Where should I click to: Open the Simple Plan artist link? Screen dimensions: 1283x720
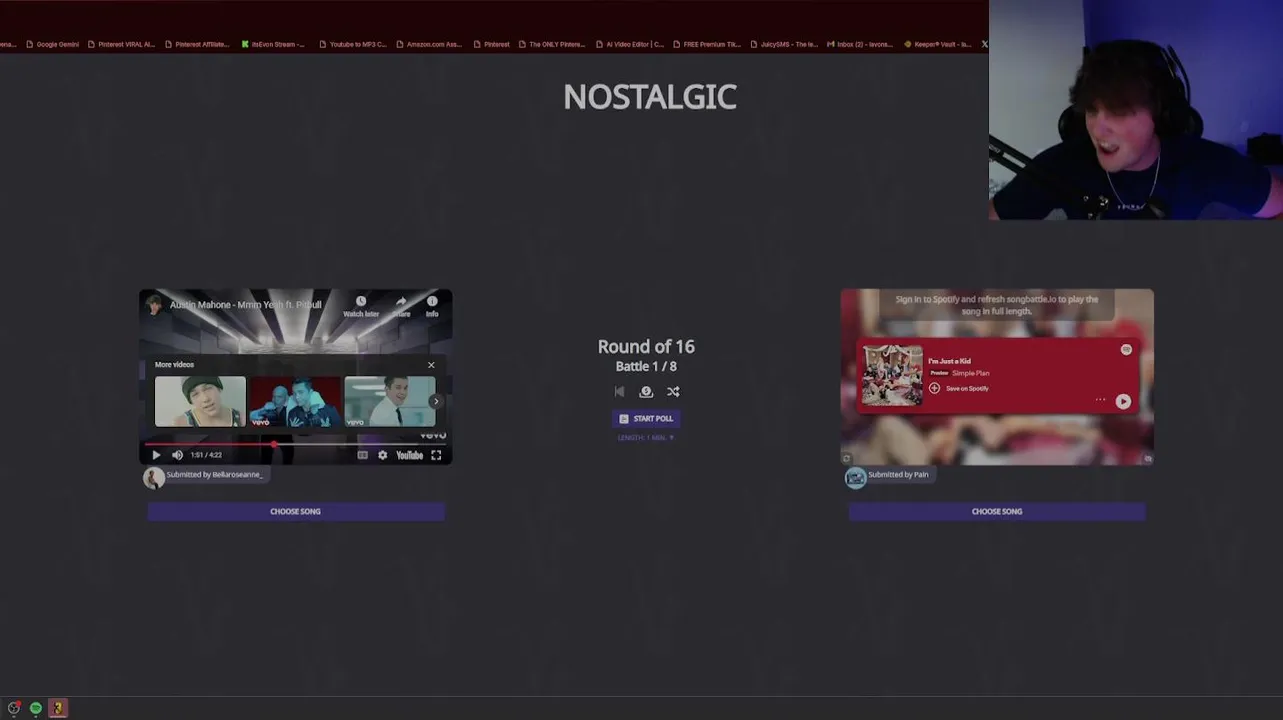(970, 373)
